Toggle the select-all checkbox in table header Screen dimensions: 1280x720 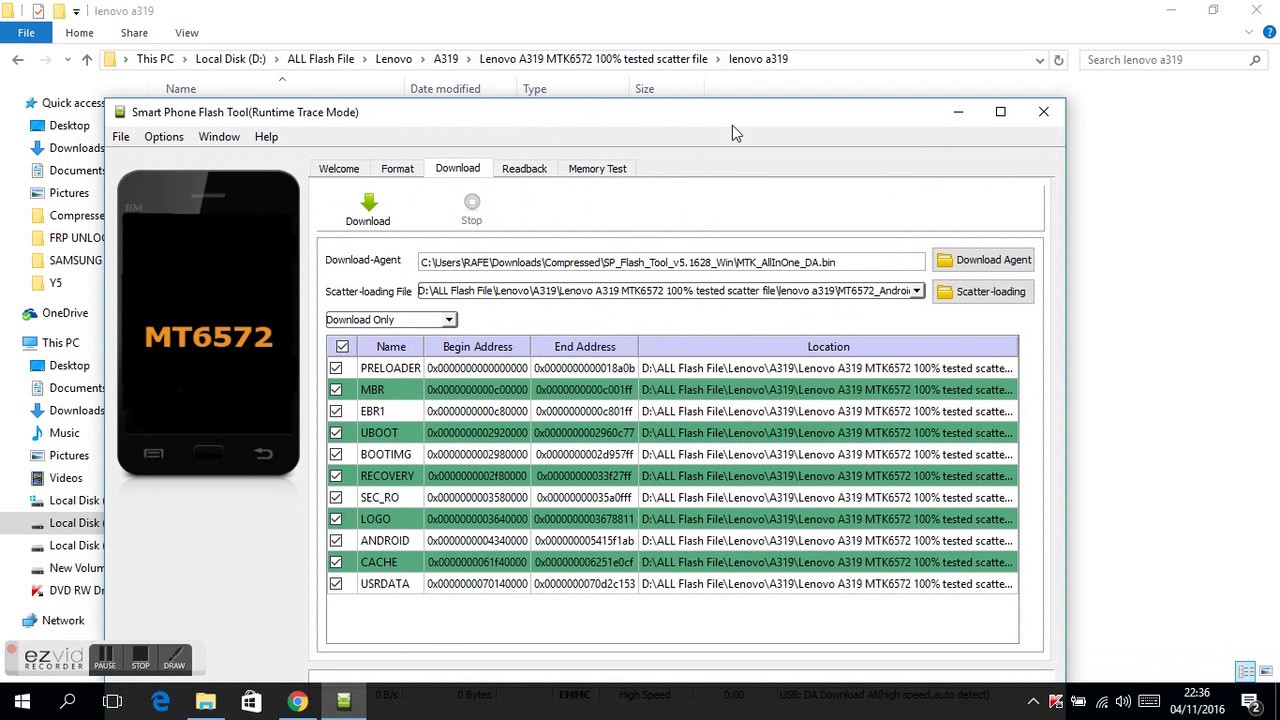pos(342,347)
